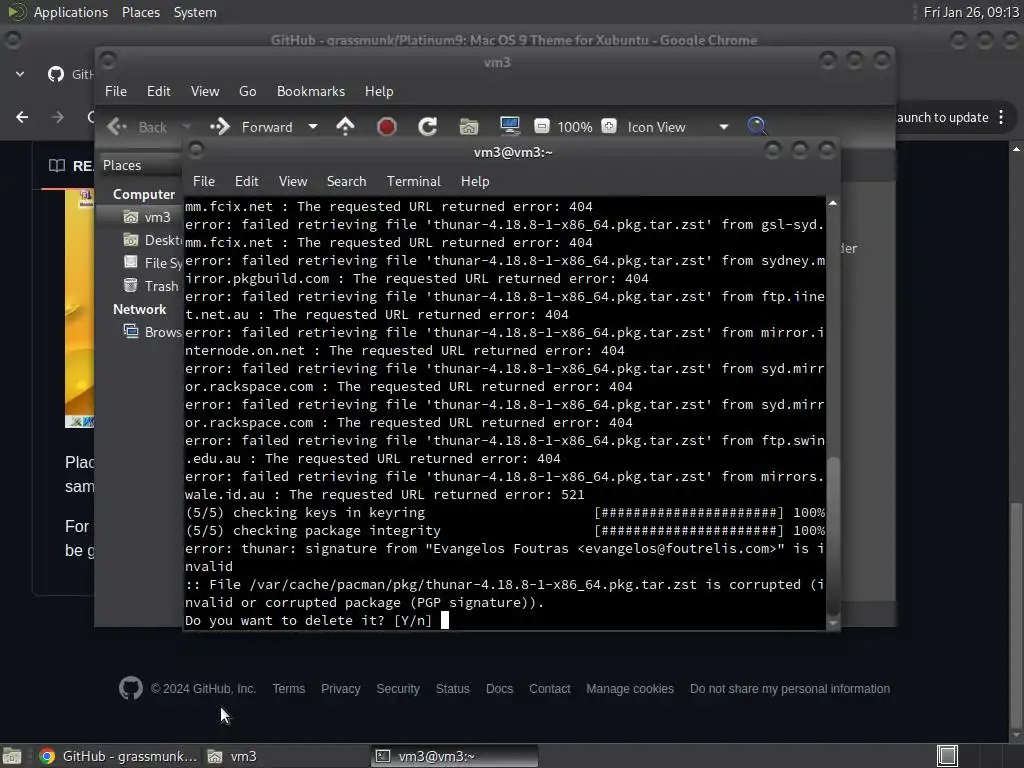Open System menu in top panel

click(195, 12)
